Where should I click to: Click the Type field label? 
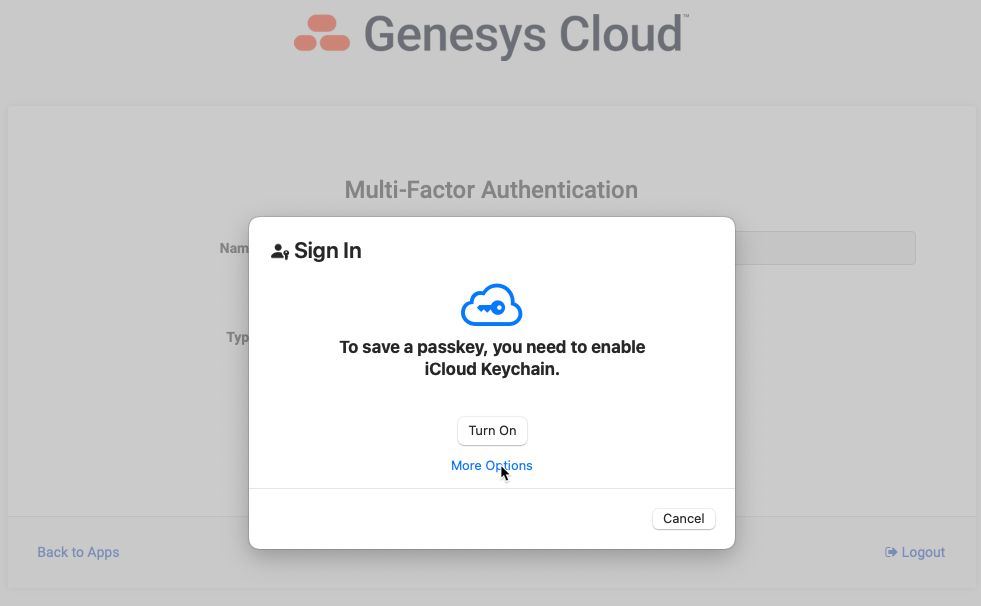coord(239,337)
